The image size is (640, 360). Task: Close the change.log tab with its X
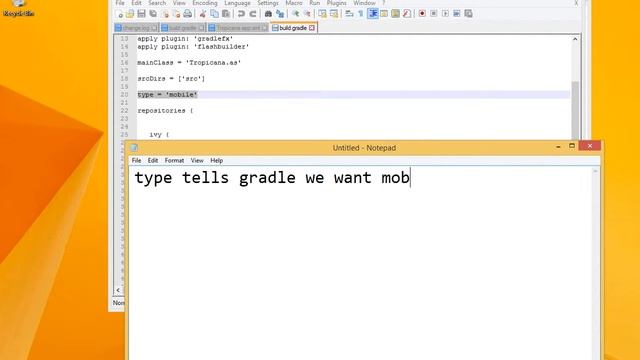(x=154, y=28)
